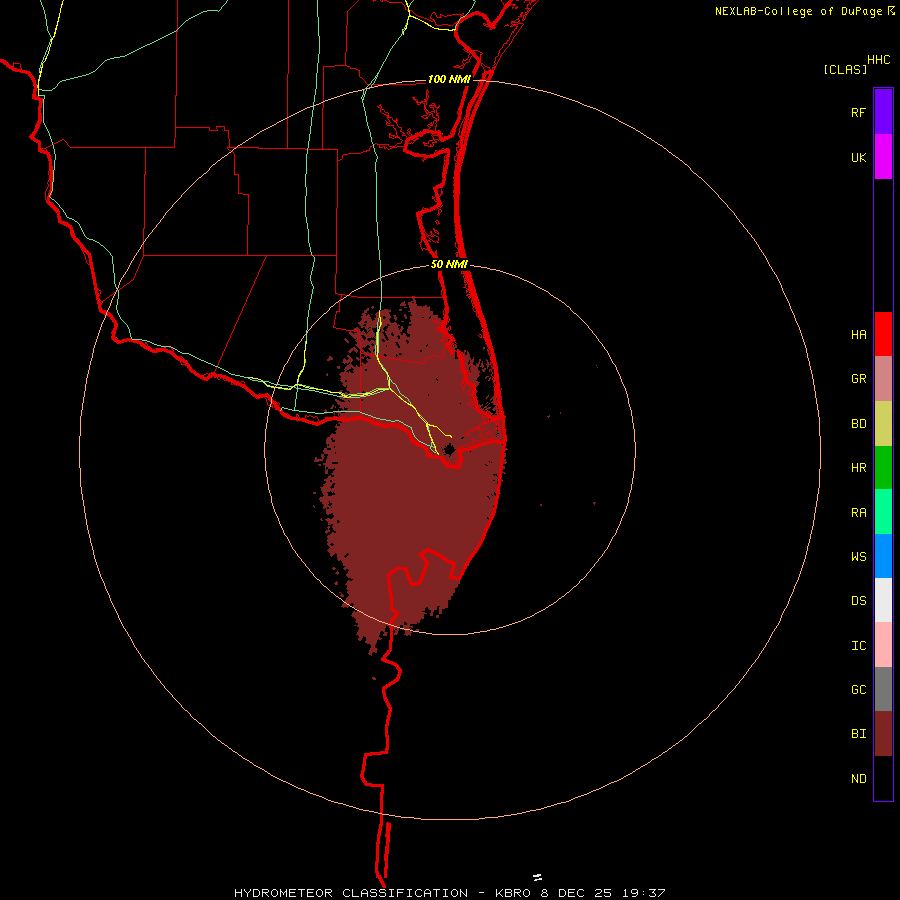Click the BI dark red swatch
This screenshot has height=900, width=900.
(x=883, y=734)
